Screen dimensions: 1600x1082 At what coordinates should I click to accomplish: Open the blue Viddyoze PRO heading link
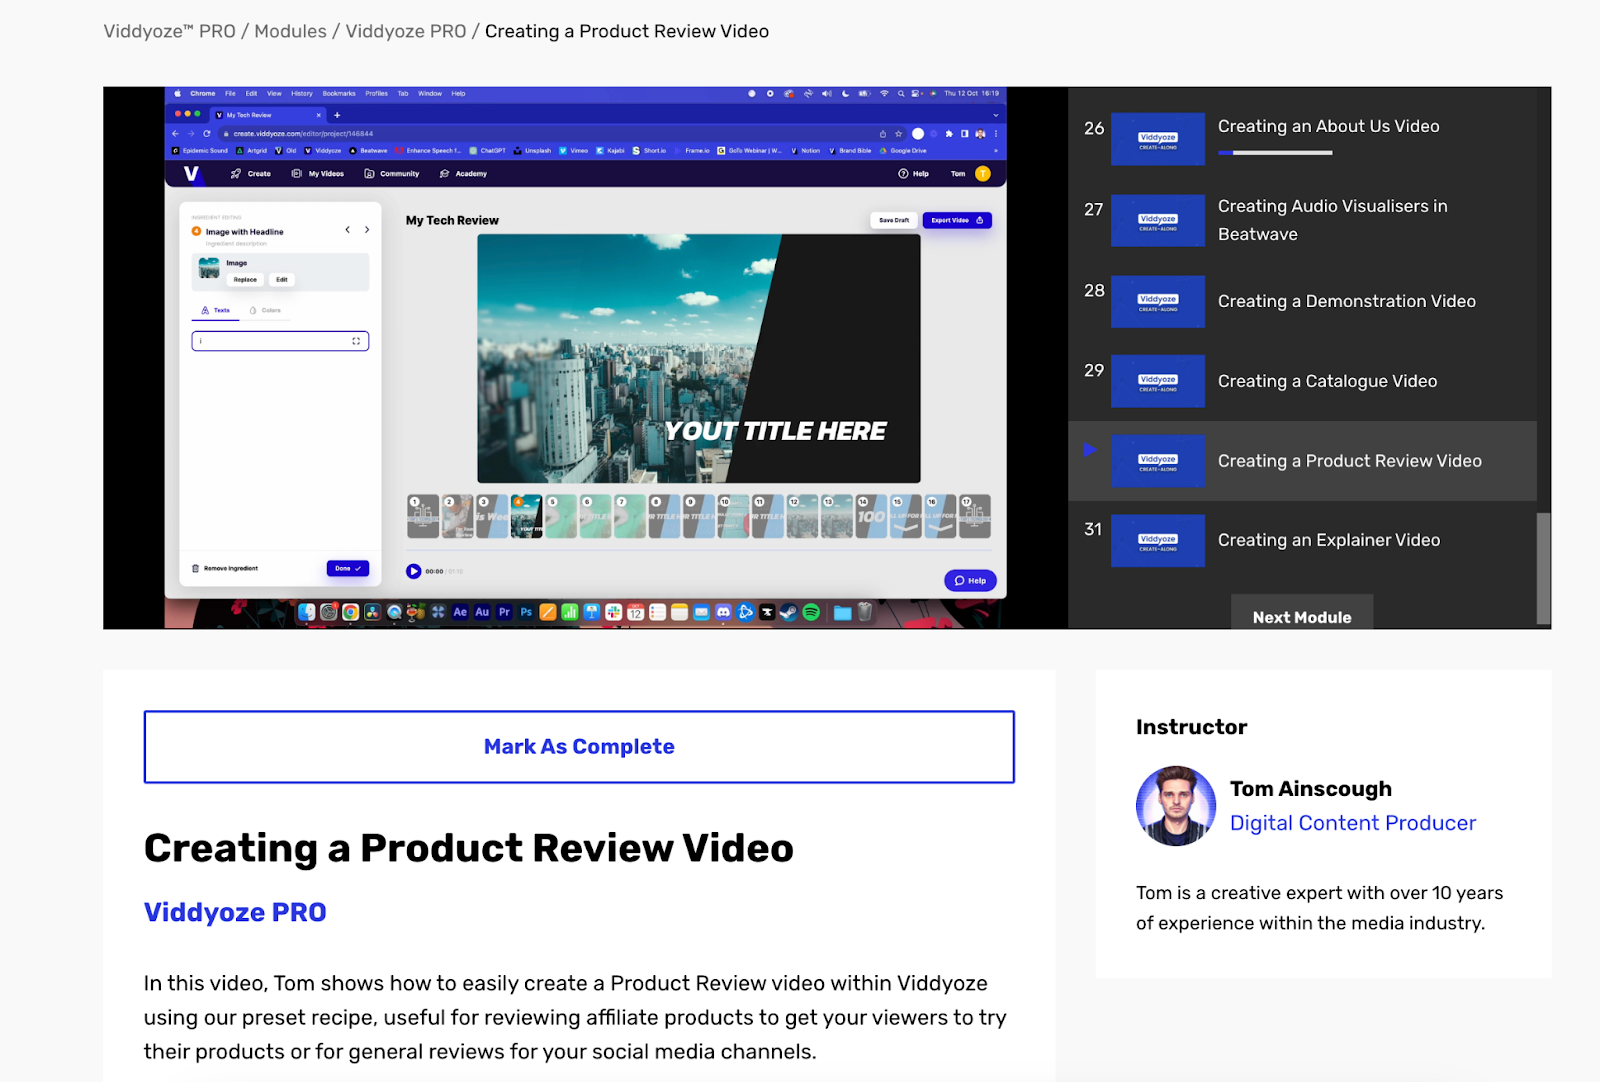[235, 912]
